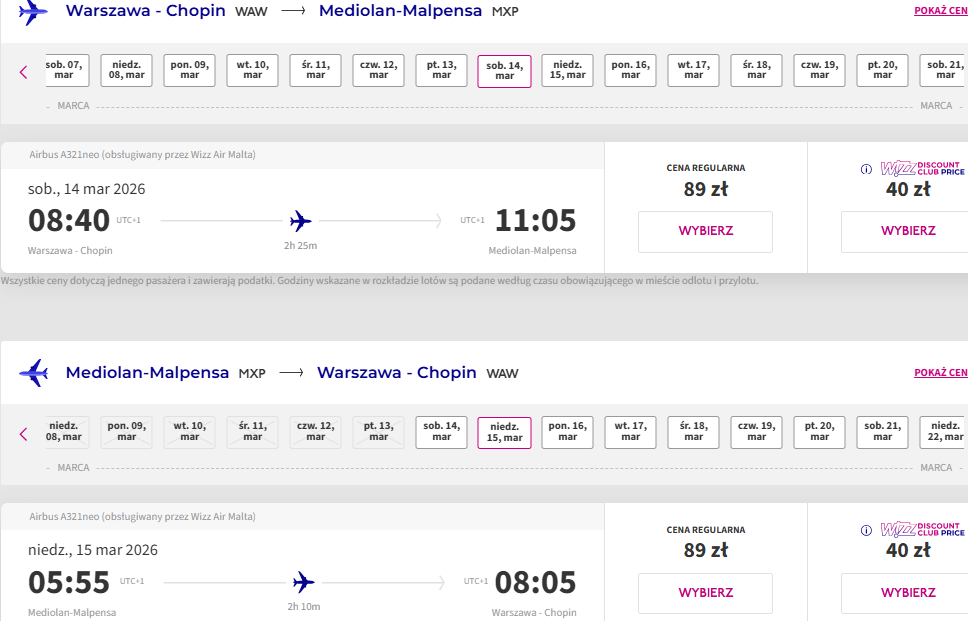Select outbound date niedz. 15, mar
The width and height of the screenshot is (968, 621).
click(567, 70)
